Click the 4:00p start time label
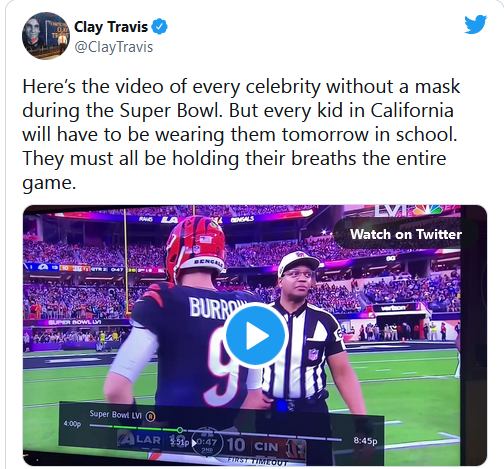This screenshot has width=504, height=469. 72,424
